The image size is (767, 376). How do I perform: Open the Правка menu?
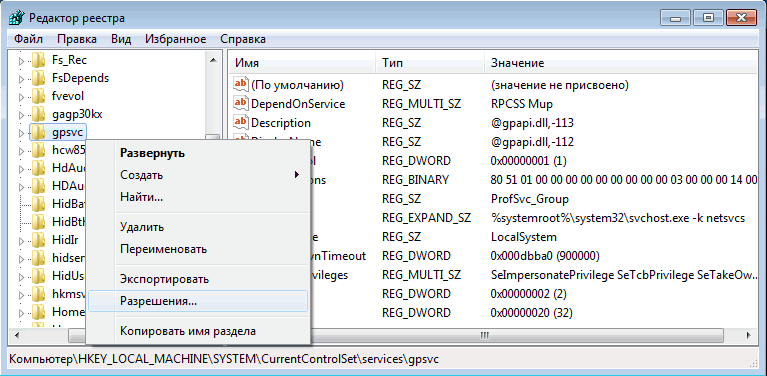pyautogui.click(x=77, y=39)
